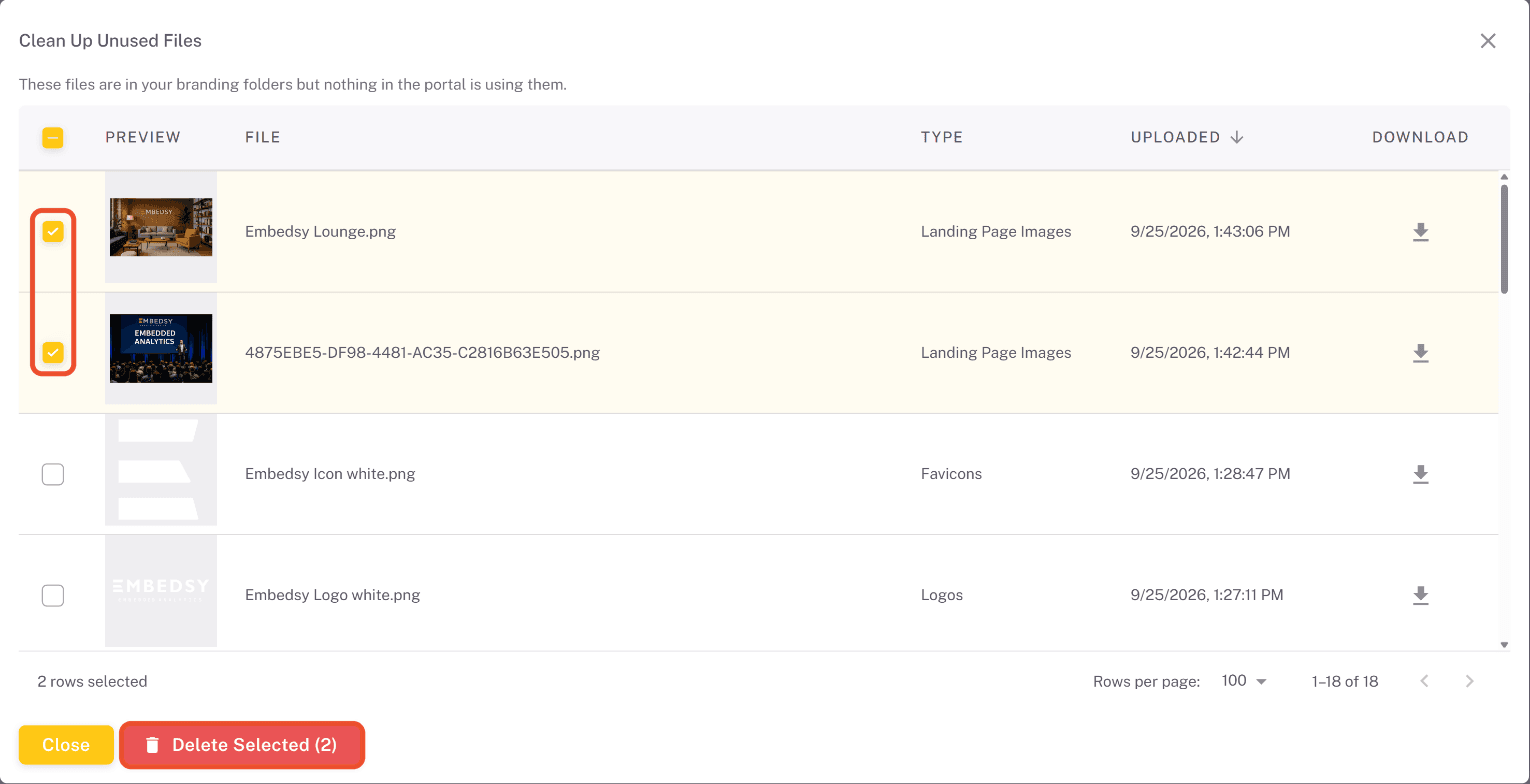This screenshot has height=784, width=1530.
Task: Sort by the Uploaded column header
Action: (1176, 137)
